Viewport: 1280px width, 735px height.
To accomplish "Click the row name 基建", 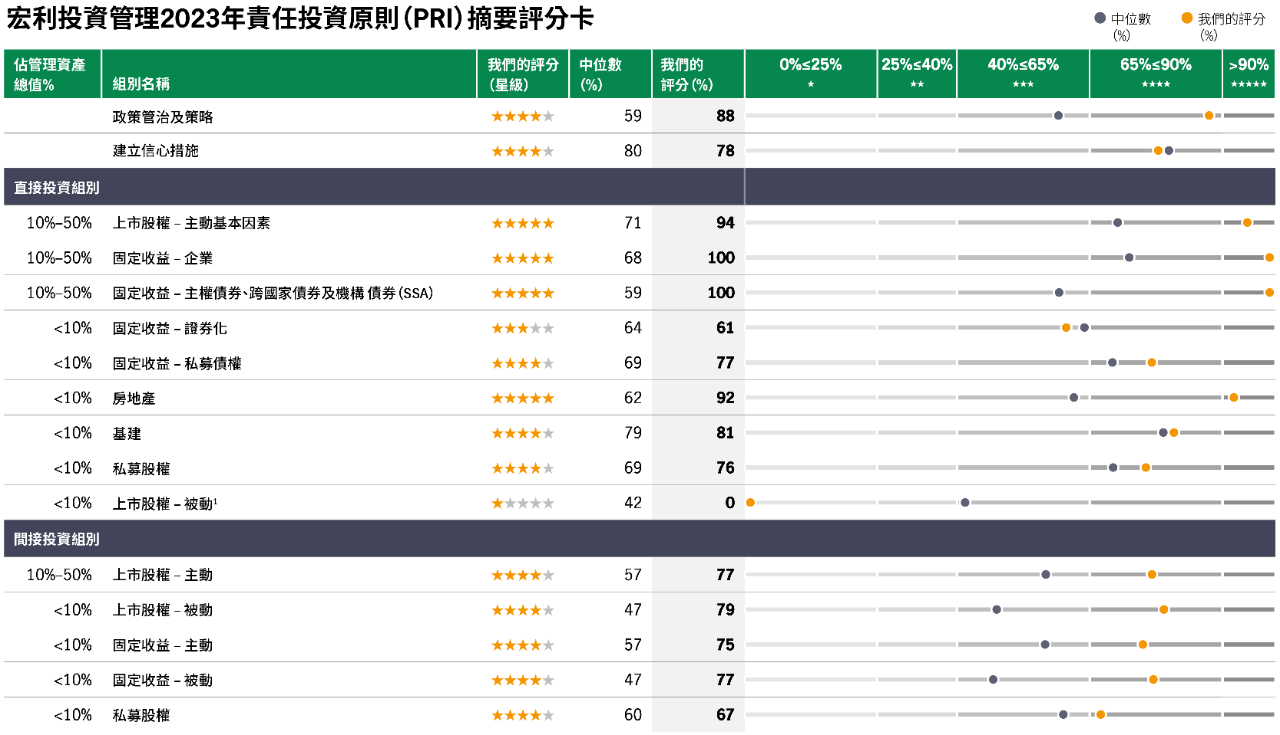I will [x=127, y=433].
